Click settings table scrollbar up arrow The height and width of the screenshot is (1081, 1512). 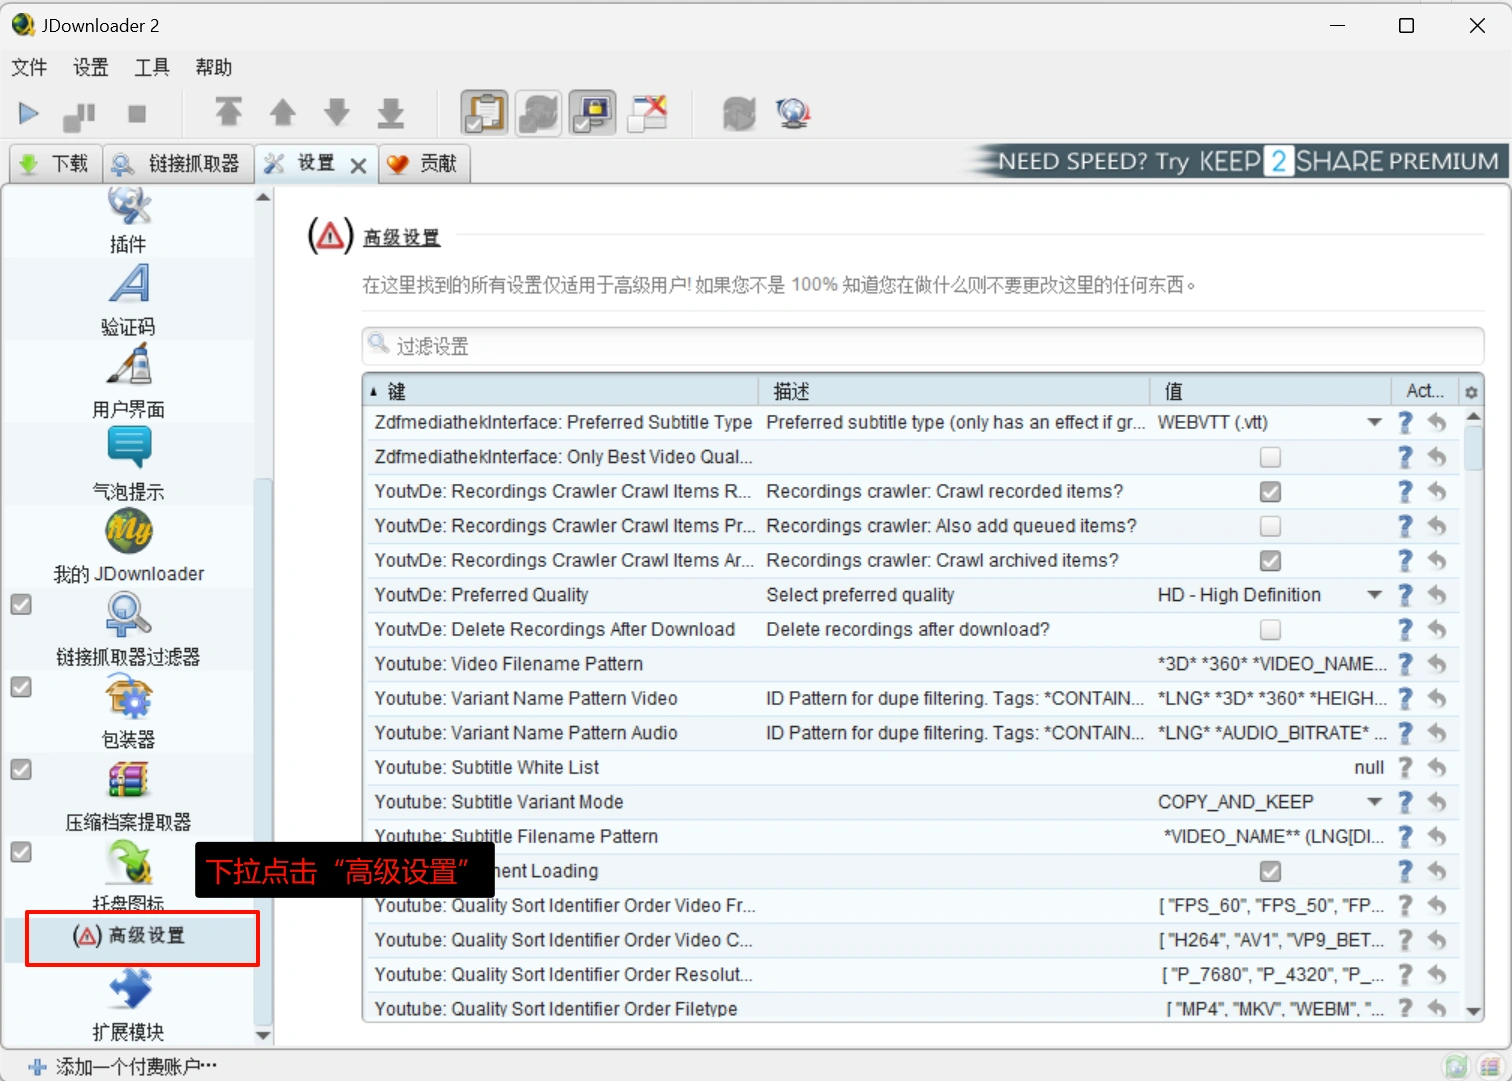point(1473,416)
